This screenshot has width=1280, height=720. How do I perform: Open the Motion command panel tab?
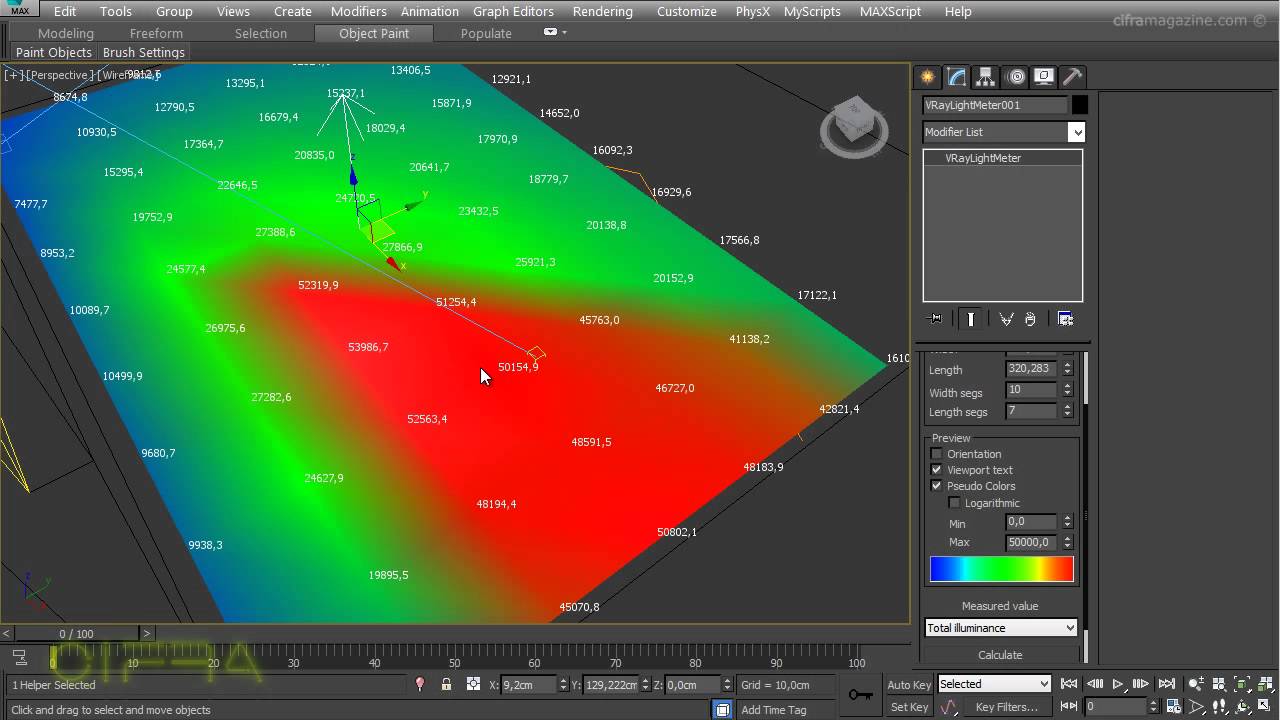coord(1016,77)
